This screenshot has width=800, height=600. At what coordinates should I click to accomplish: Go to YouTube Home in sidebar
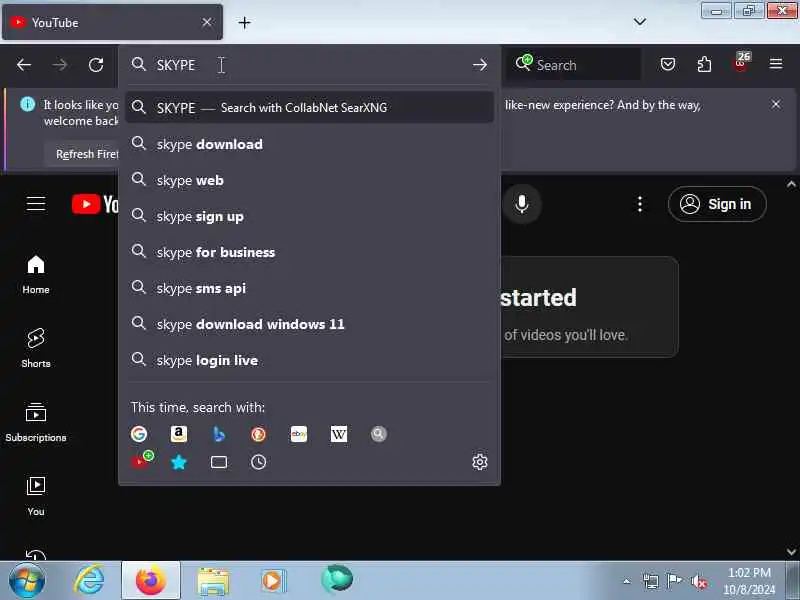coord(36,274)
